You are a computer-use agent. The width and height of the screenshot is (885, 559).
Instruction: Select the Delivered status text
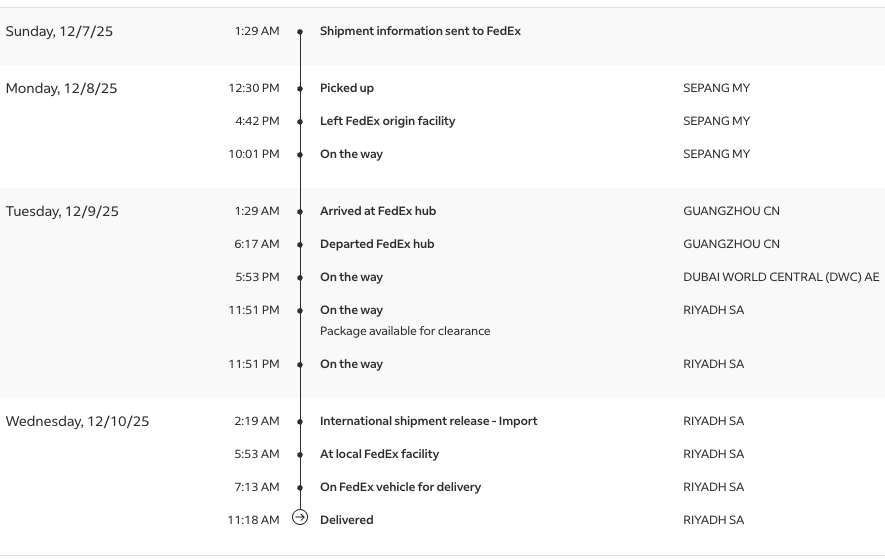[346, 520]
